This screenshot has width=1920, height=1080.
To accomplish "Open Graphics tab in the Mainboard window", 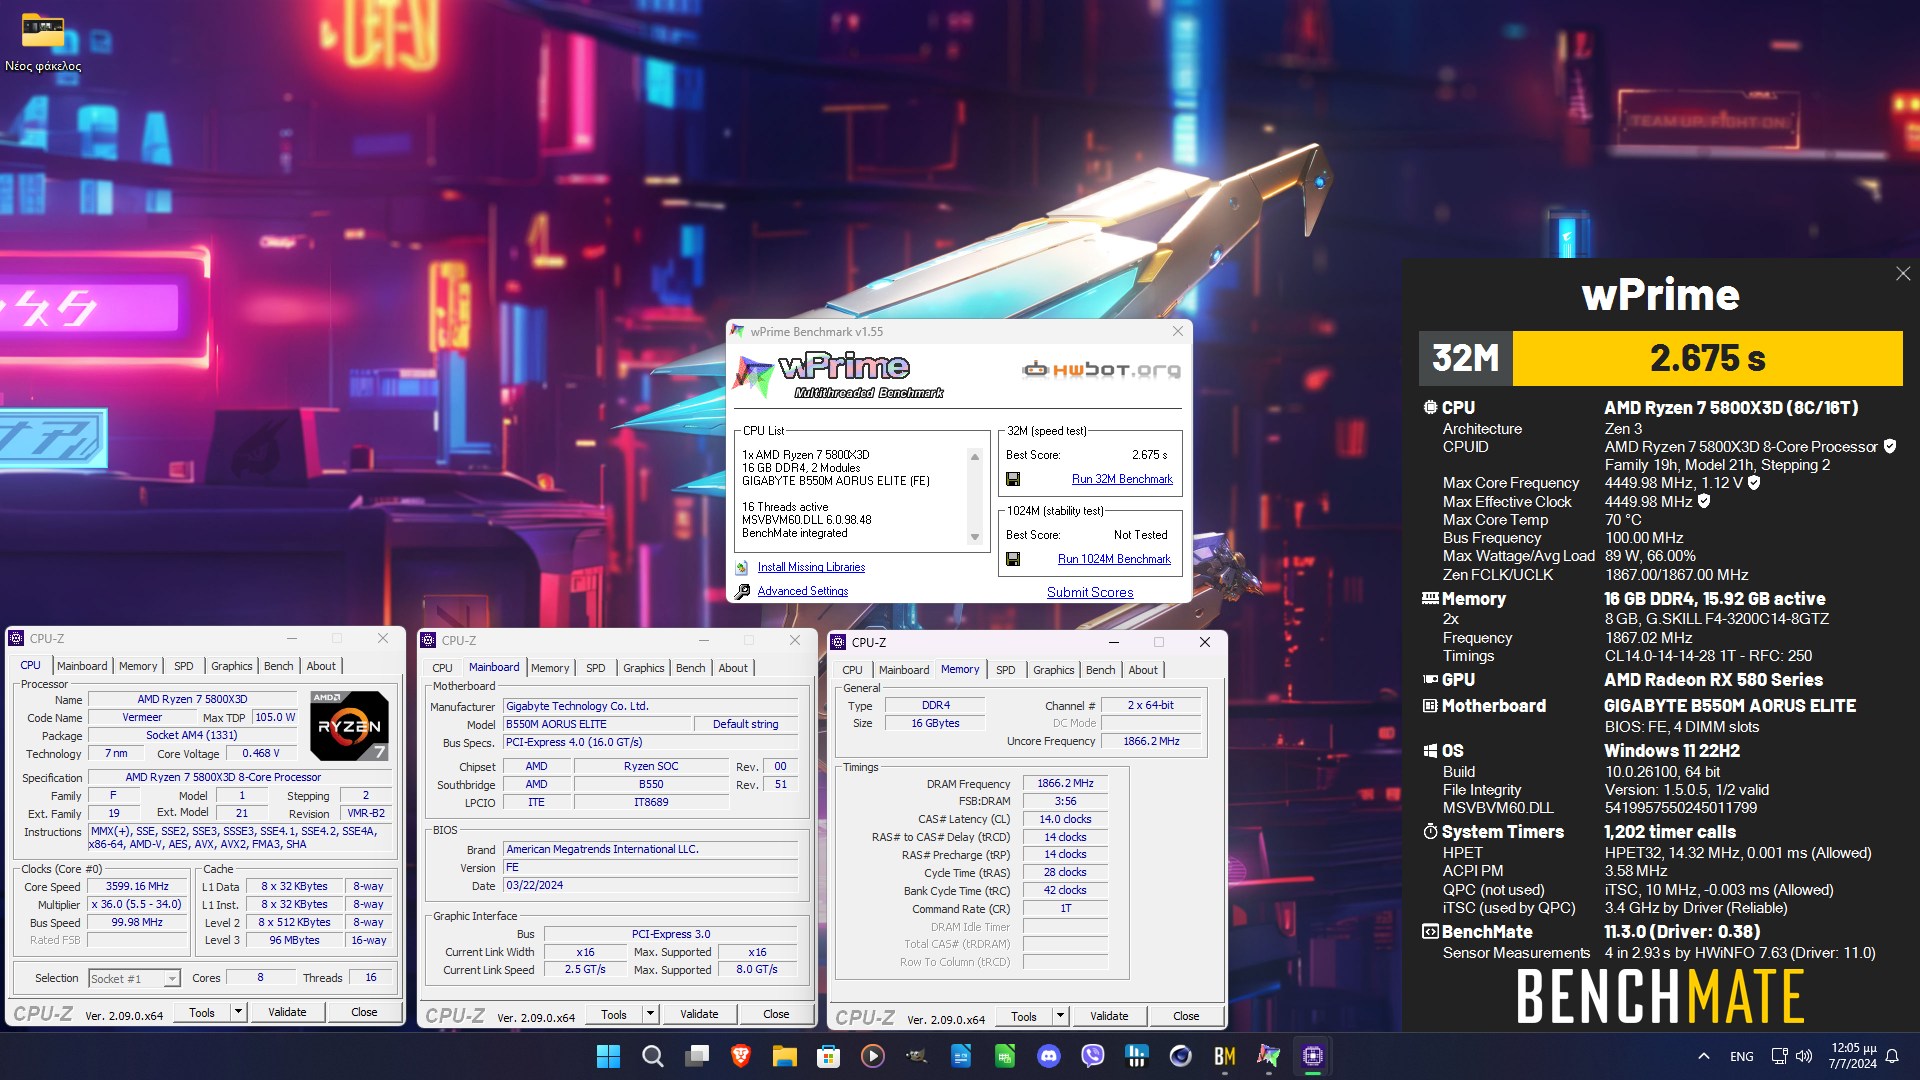I will point(644,668).
